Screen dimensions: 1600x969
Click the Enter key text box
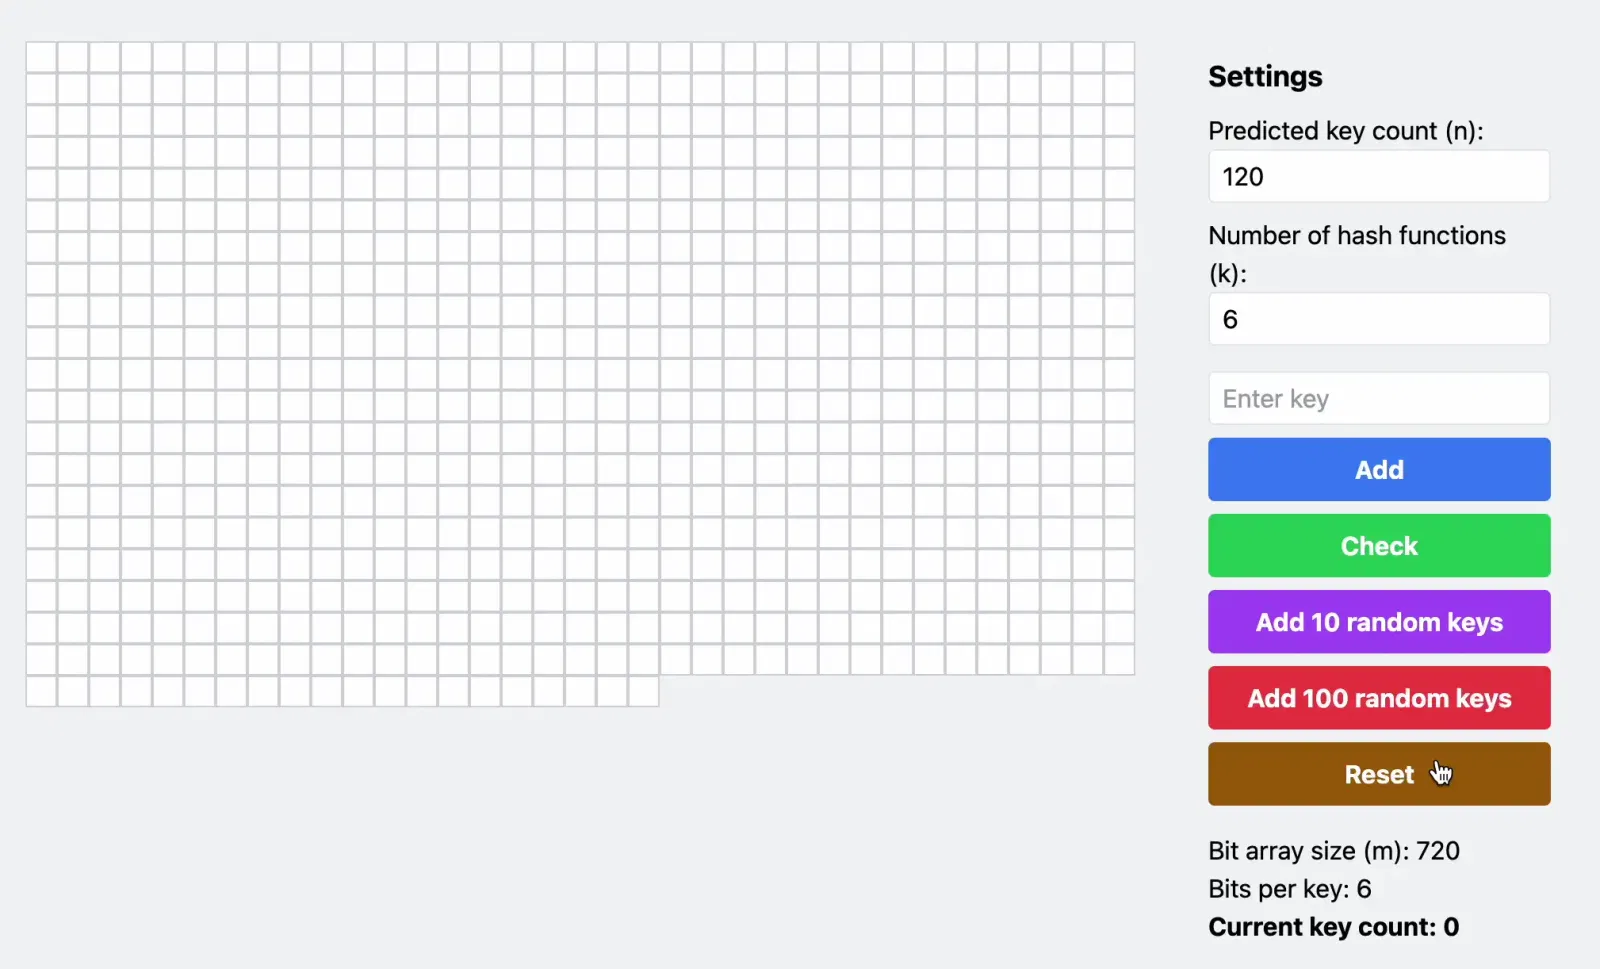(1378, 399)
